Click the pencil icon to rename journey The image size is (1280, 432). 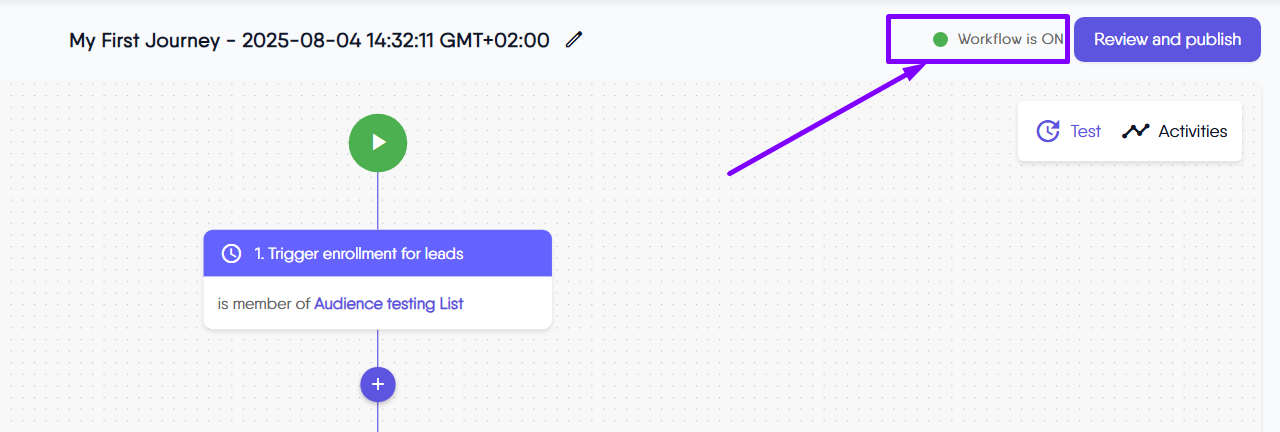[573, 40]
